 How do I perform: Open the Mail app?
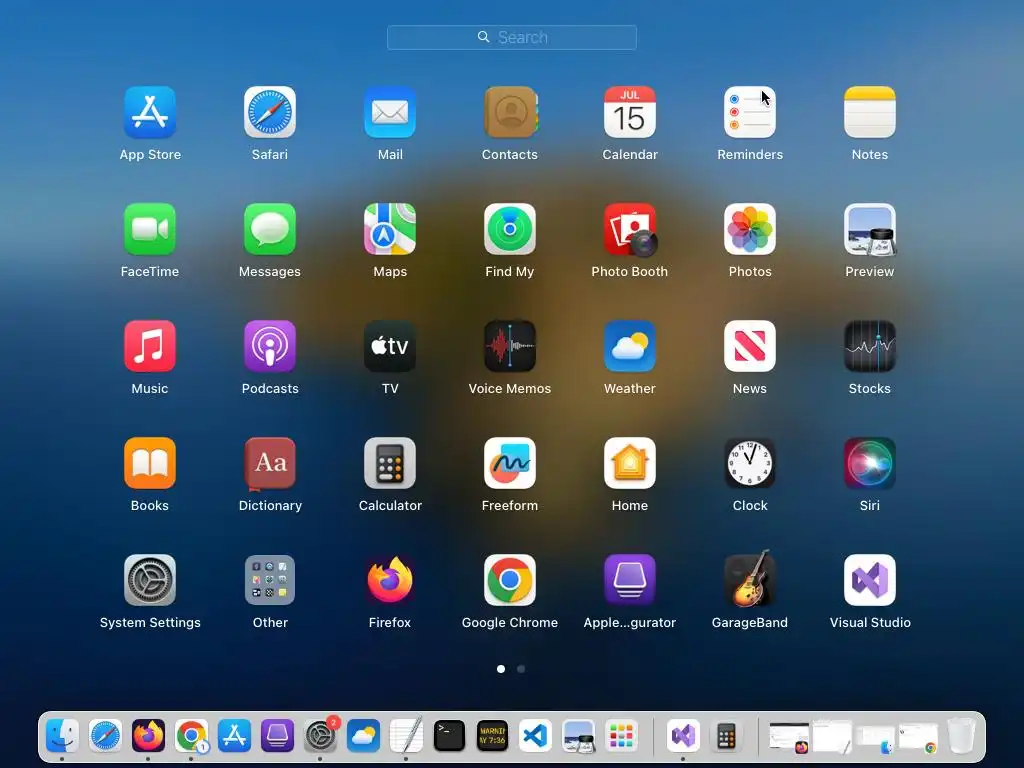[390, 112]
